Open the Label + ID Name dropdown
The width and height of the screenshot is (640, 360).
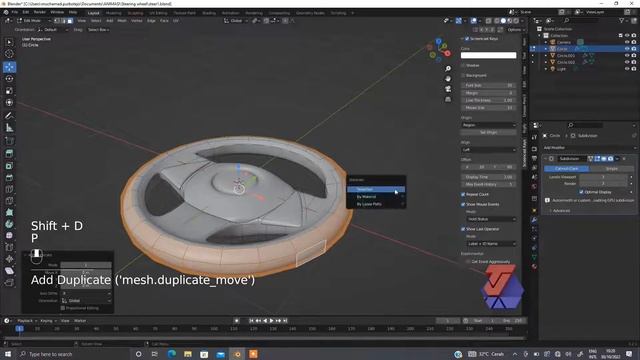click(x=491, y=244)
